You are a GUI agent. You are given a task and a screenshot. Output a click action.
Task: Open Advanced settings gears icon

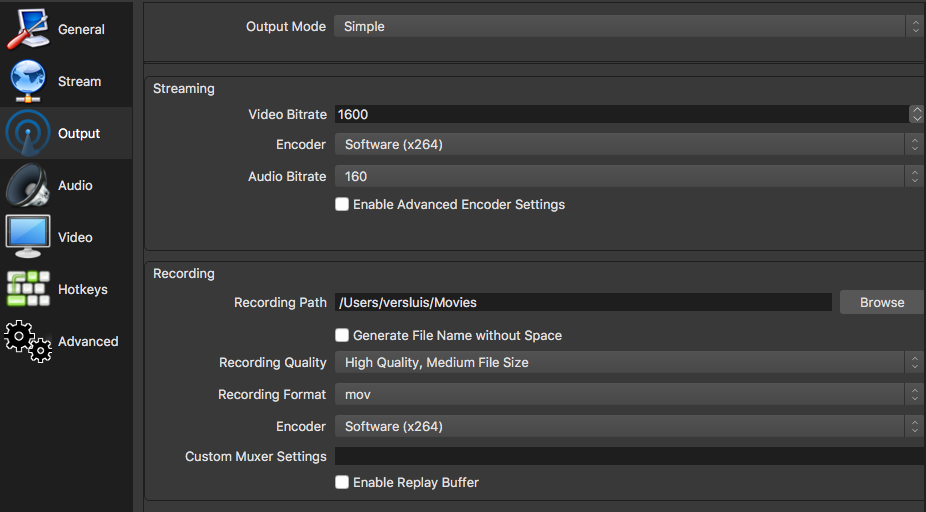point(28,341)
